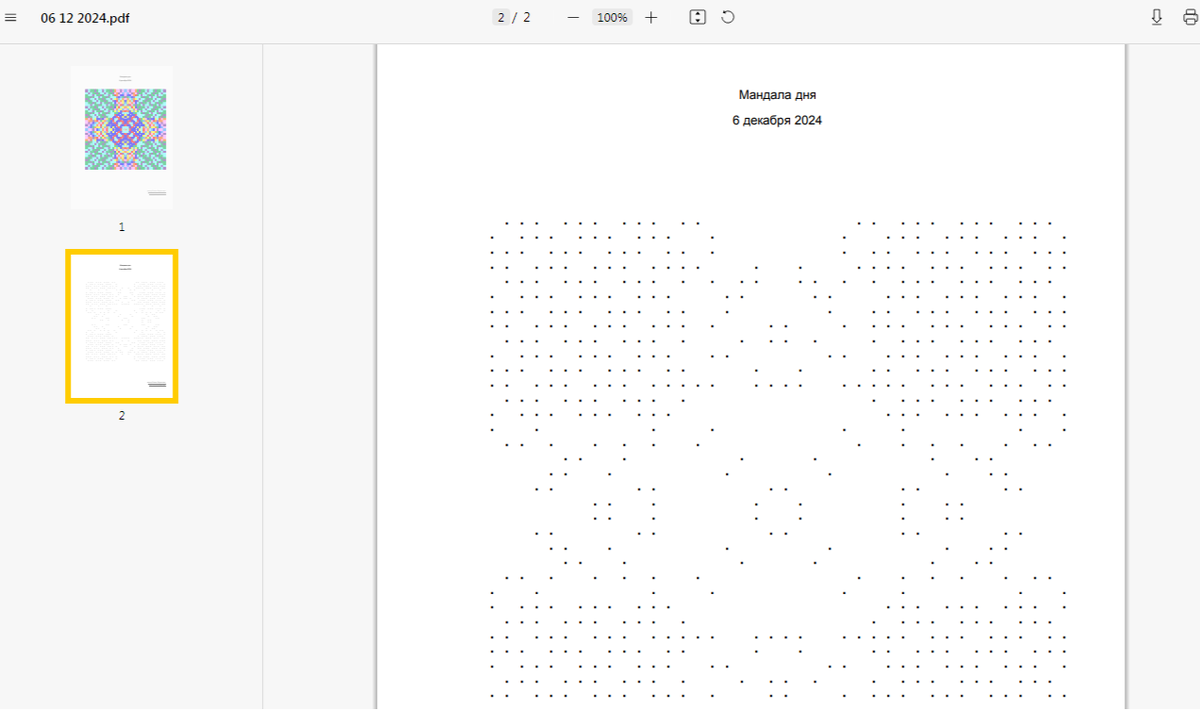
Task: Open page 1 thumbnail with colorful mandala
Action: click(x=122, y=137)
